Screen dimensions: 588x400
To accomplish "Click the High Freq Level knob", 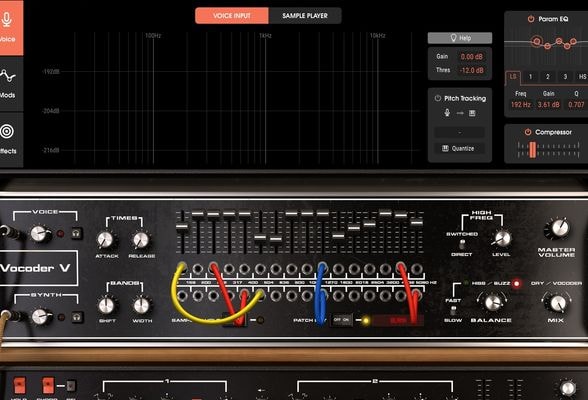I will tap(502, 238).
